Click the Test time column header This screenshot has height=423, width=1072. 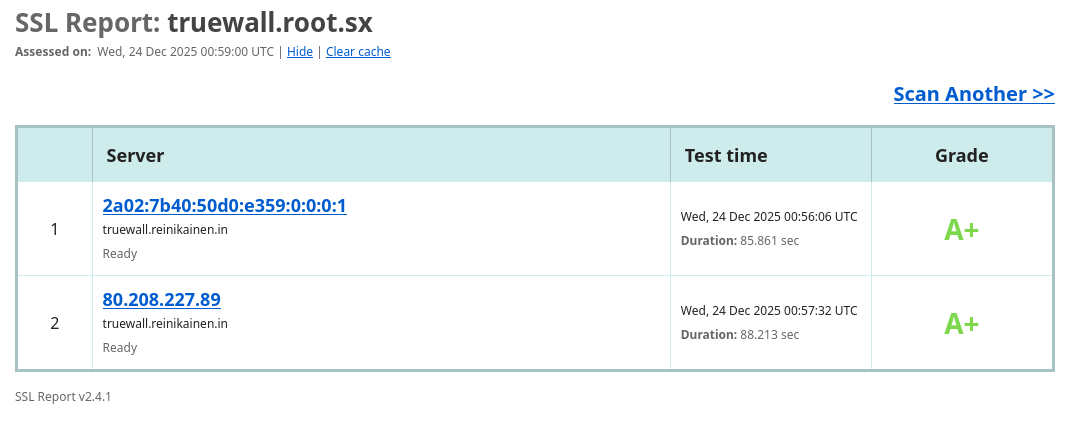pos(726,155)
